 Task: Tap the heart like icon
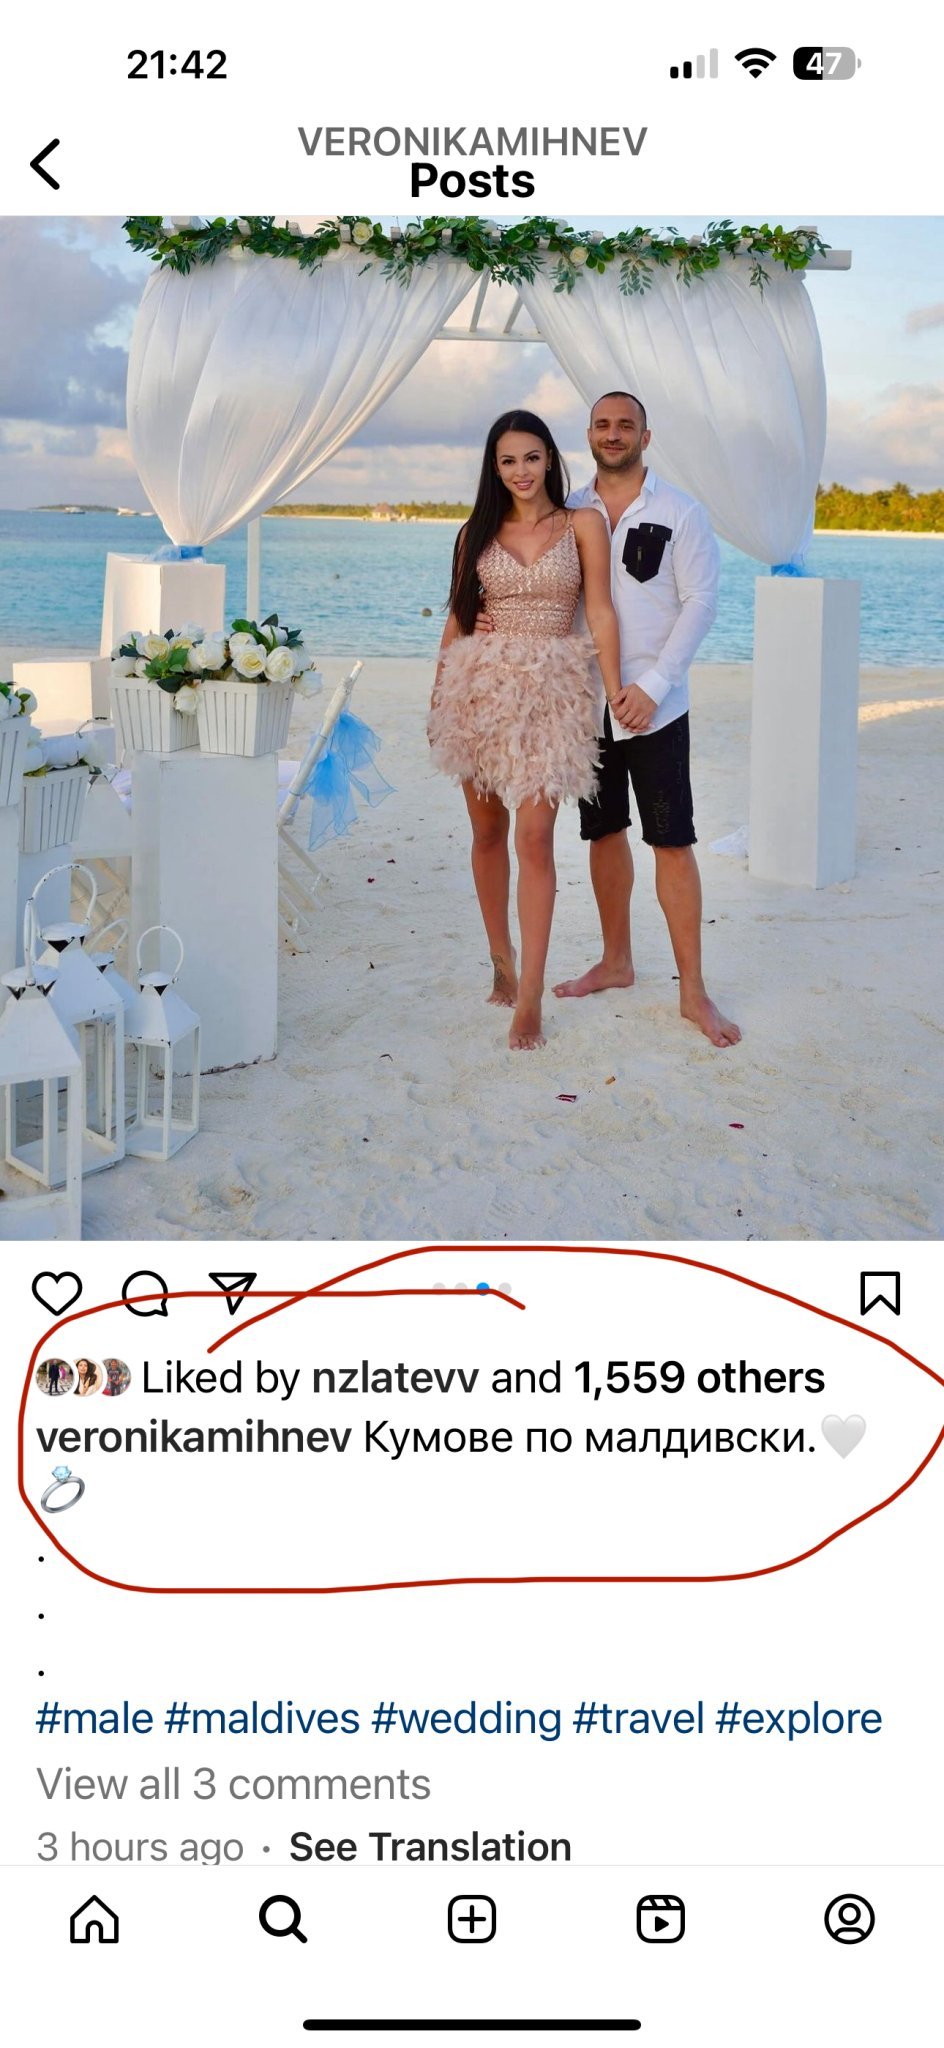click(x=57, y=1293)
